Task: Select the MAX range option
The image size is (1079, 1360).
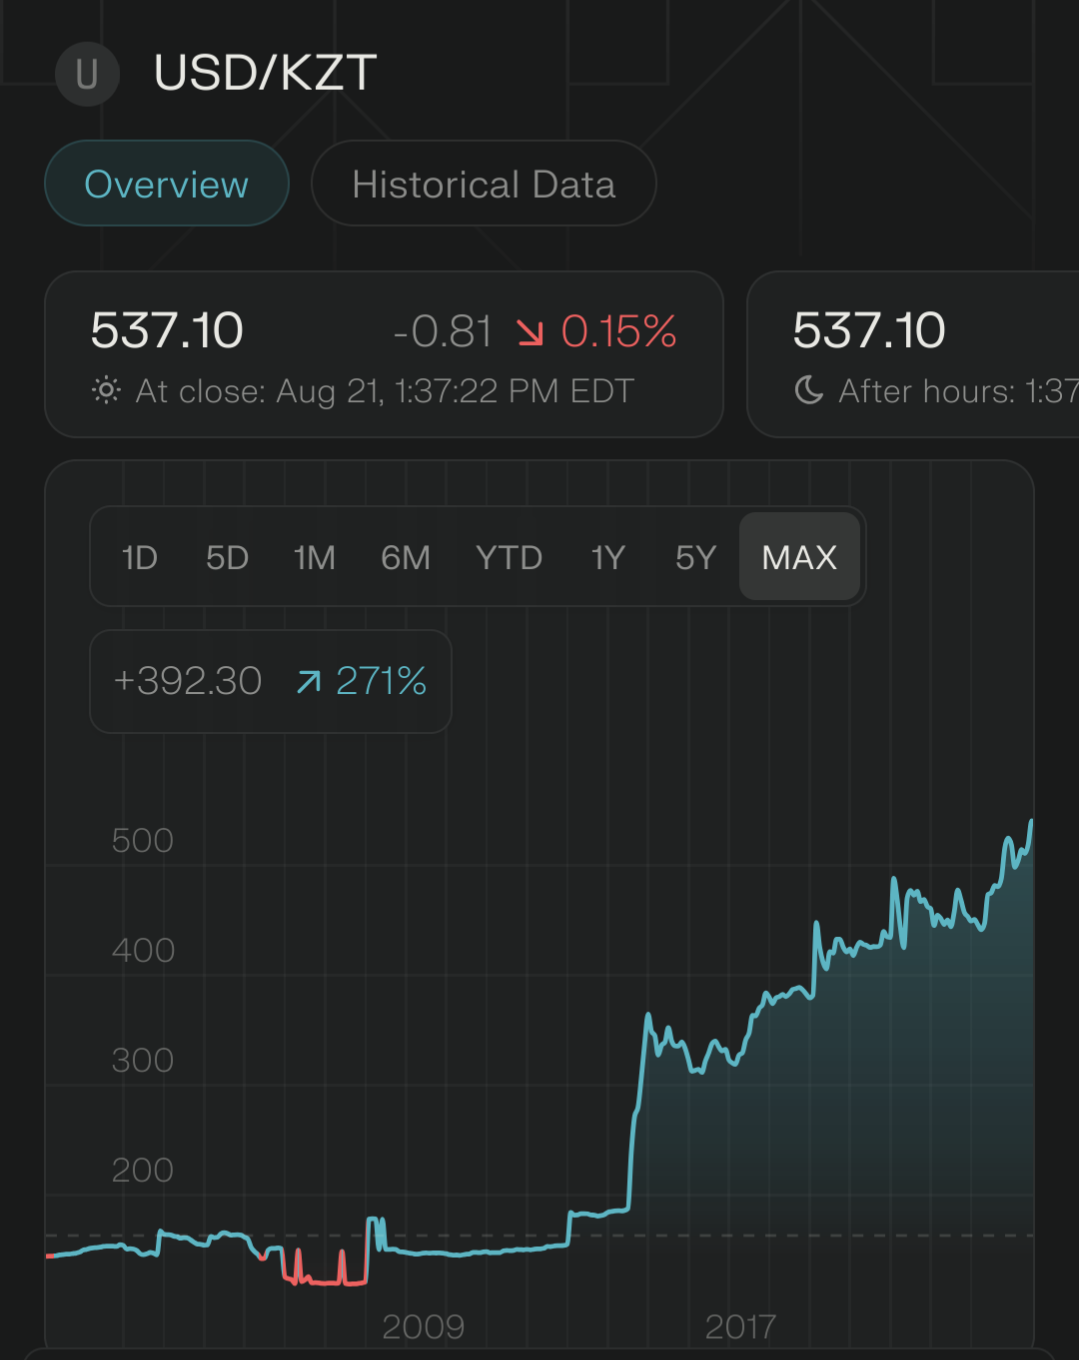Action: pos(799,557)
